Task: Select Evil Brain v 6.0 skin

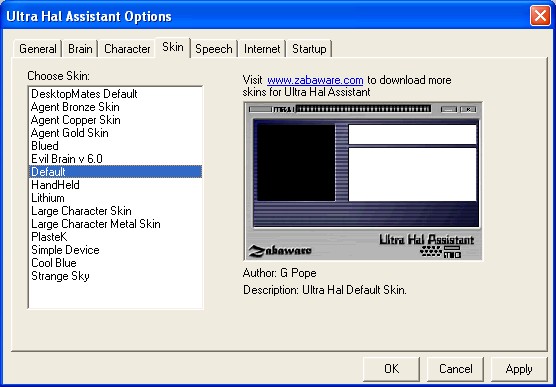Action: tap(115, 159)
